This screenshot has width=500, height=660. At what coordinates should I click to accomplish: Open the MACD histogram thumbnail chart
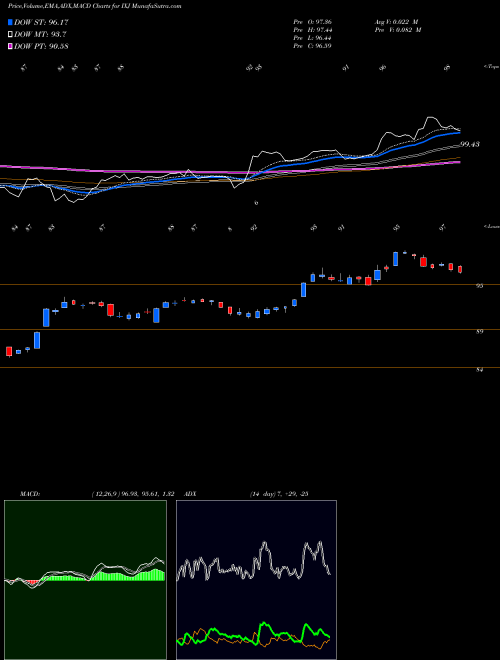[85, 580]
